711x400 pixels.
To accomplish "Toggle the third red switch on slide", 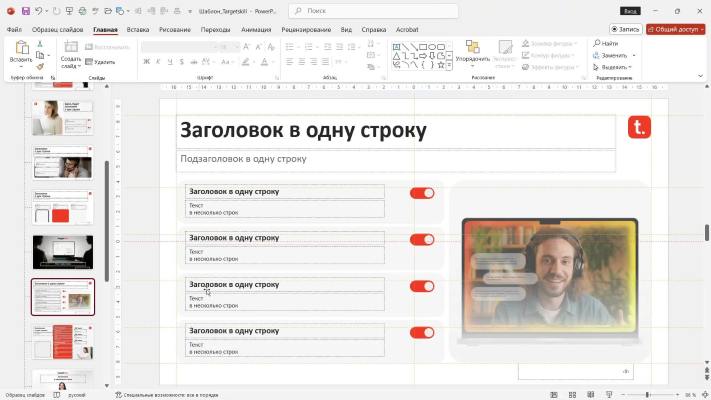I will 422,286.
